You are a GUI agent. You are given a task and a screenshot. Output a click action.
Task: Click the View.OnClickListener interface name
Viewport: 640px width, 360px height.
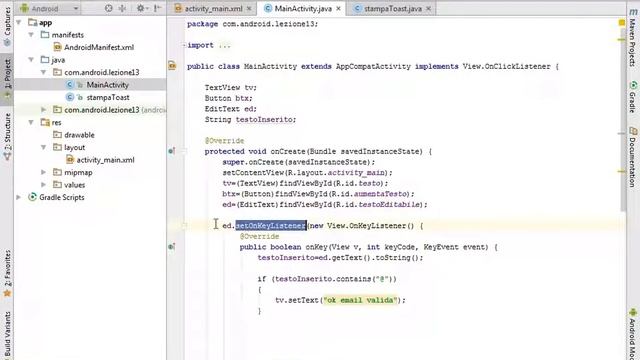[x=507, y=67]
